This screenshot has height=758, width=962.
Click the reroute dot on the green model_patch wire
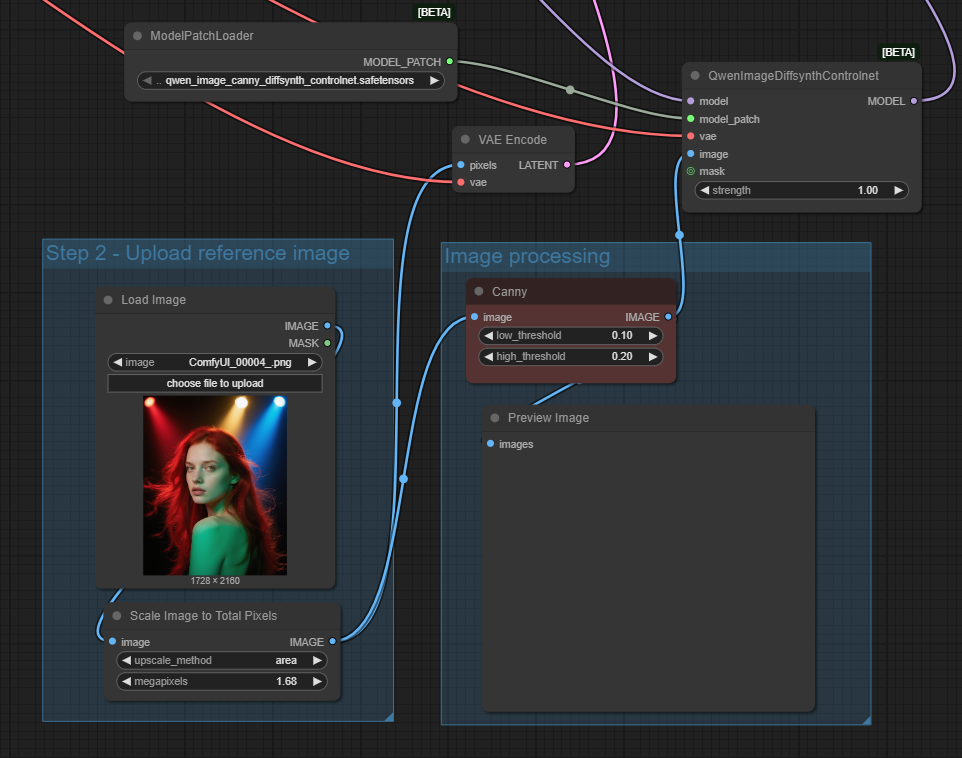tap(570, 90)
